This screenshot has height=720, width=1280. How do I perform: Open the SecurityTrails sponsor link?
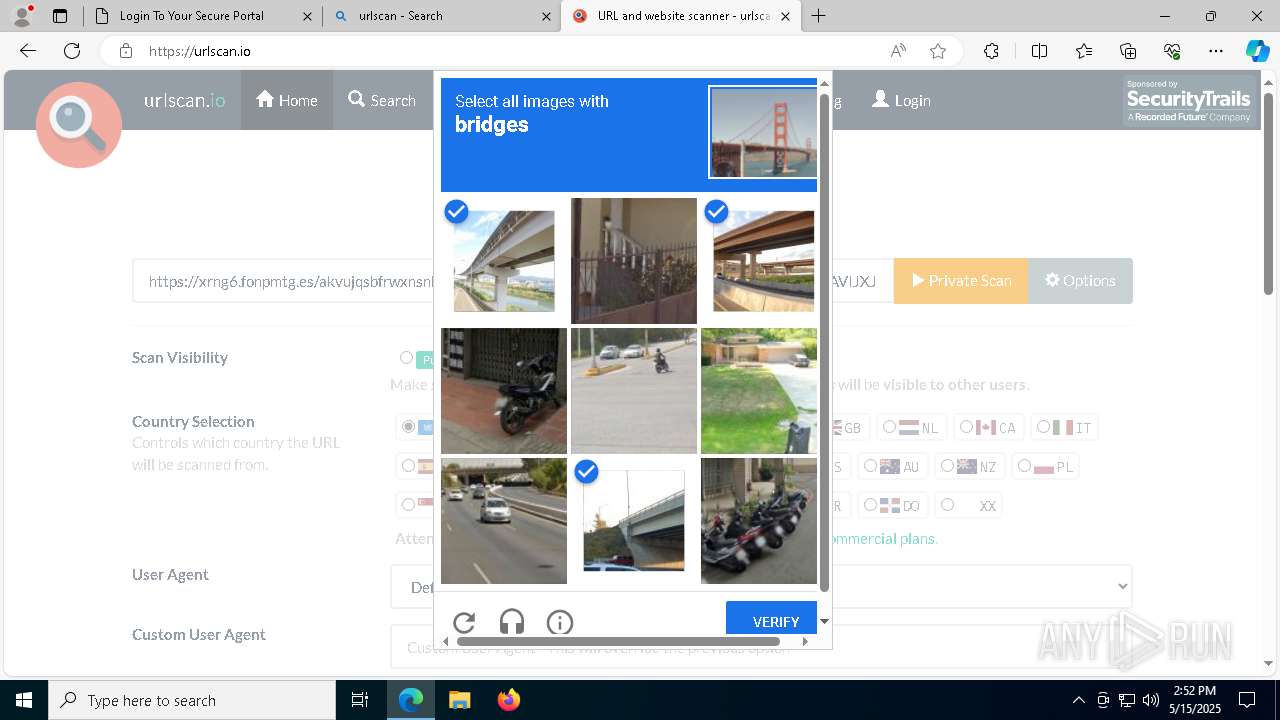1188,102
